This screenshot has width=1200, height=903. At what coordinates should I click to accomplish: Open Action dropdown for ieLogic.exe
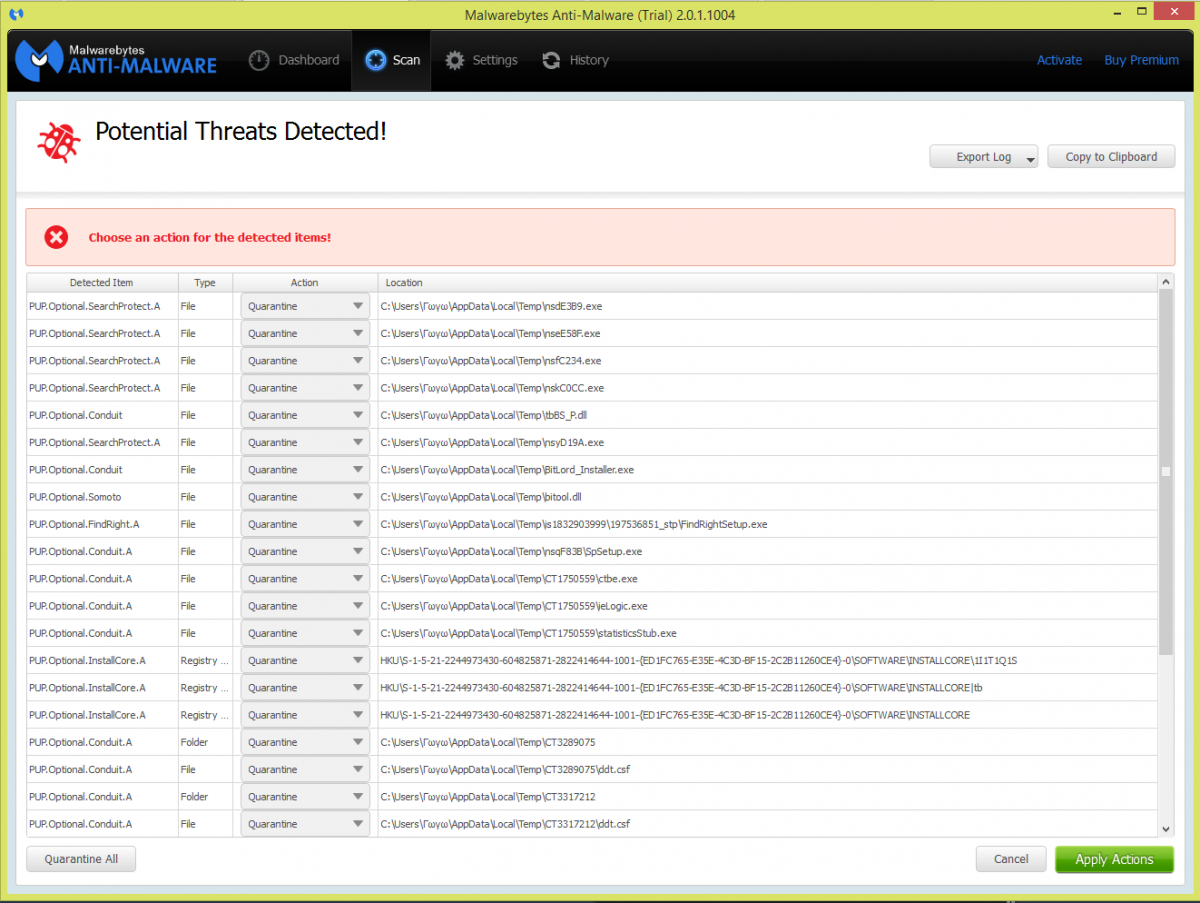305,606
